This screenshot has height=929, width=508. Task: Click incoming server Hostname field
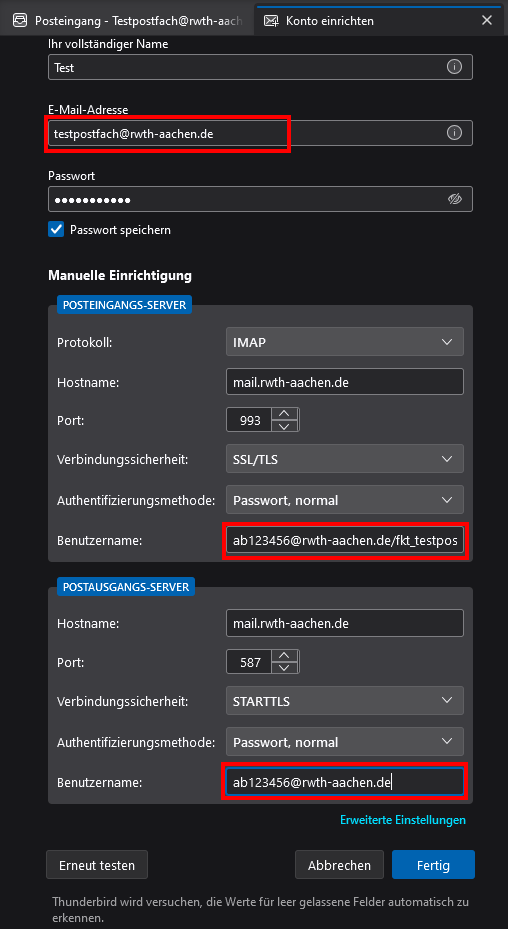coord(344,382)
